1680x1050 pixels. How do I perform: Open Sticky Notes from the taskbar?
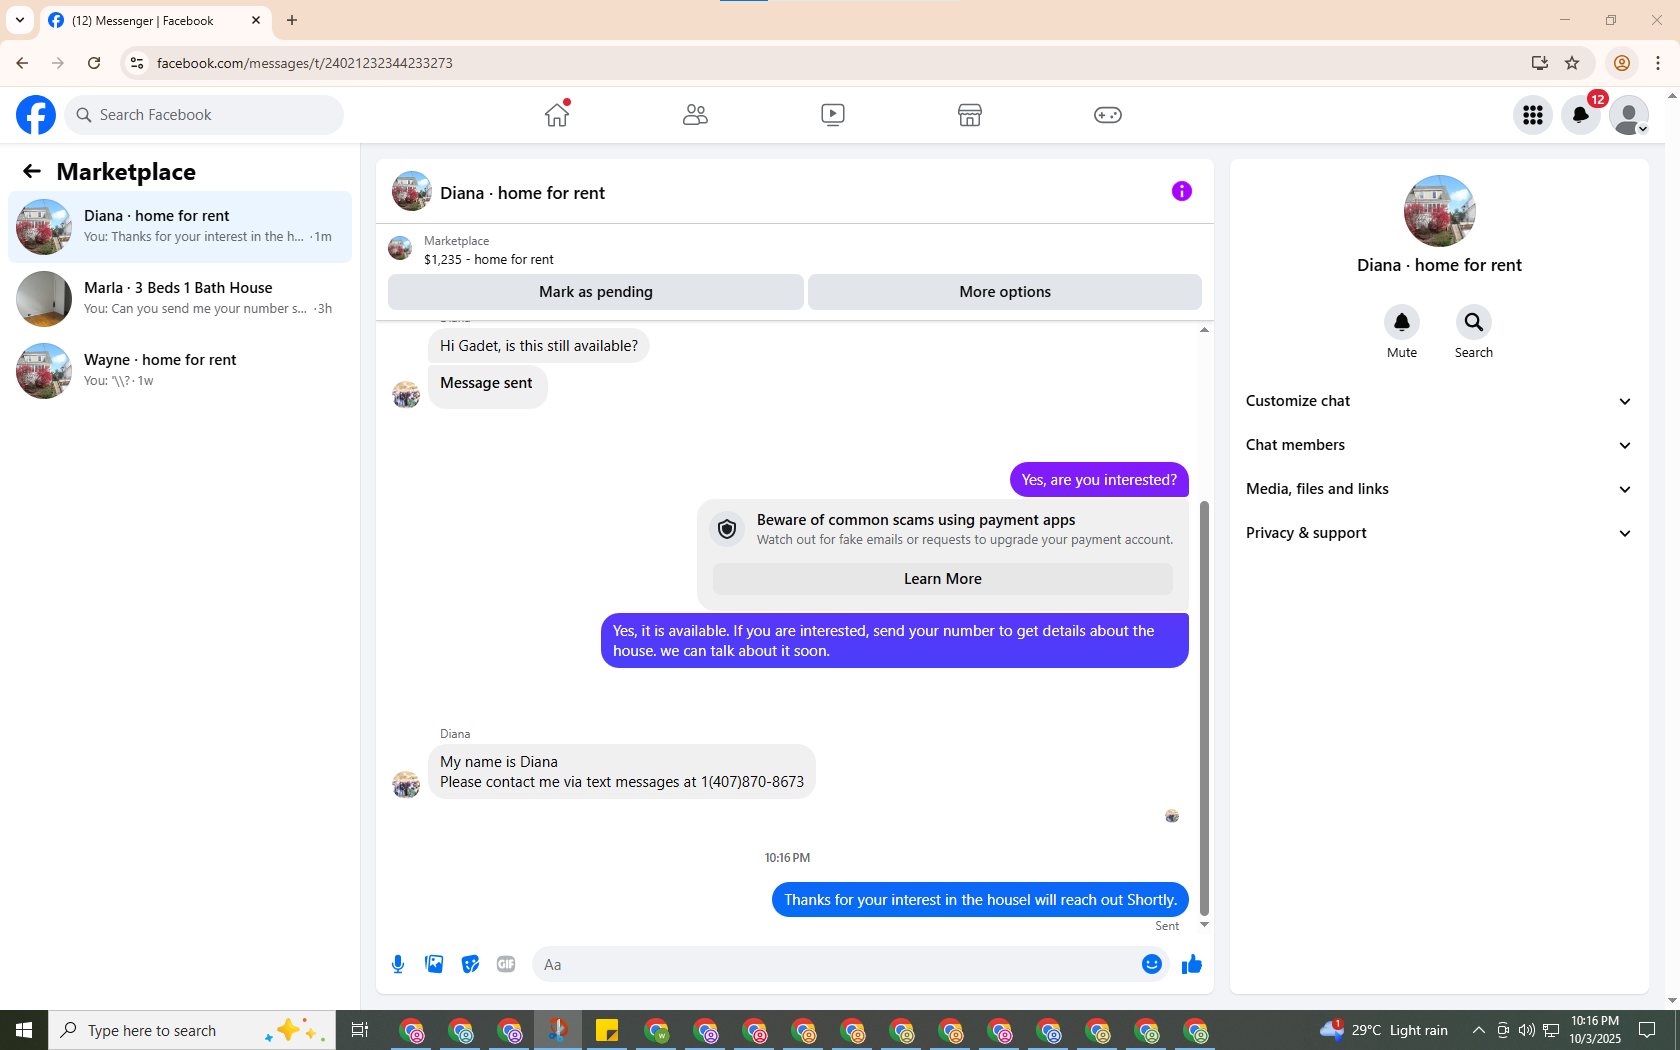click(x=607, y=1030)
